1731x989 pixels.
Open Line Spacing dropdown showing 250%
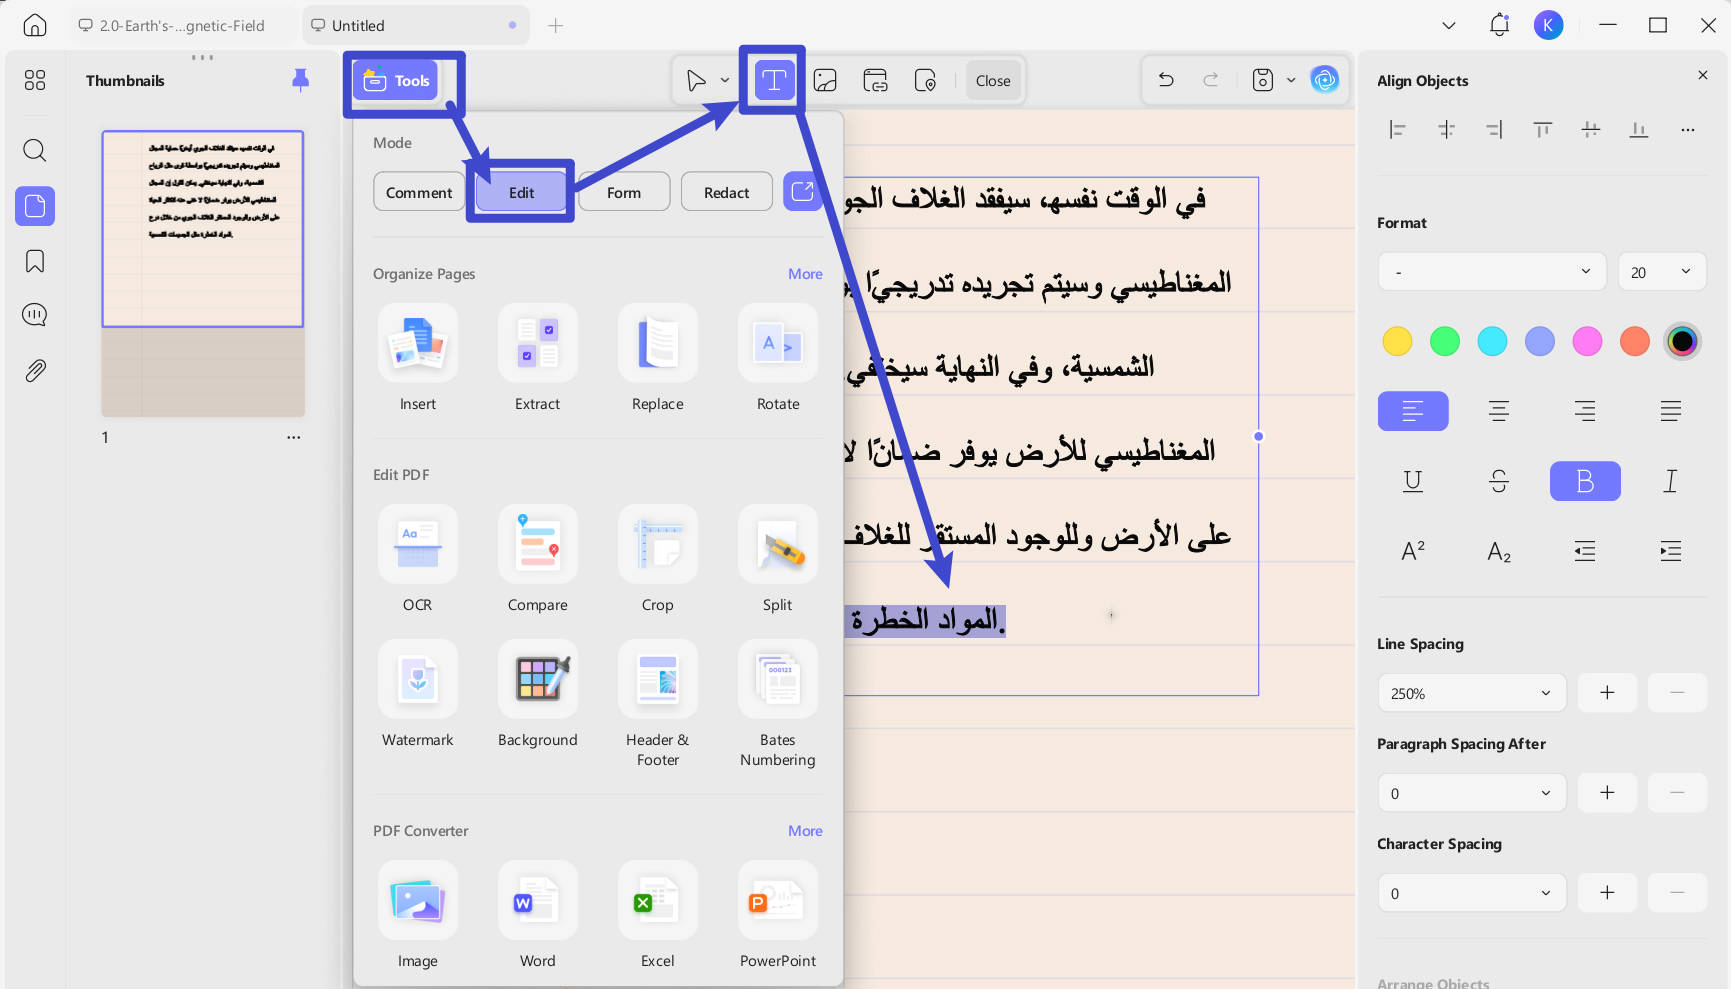click(x=1472, y=693)
